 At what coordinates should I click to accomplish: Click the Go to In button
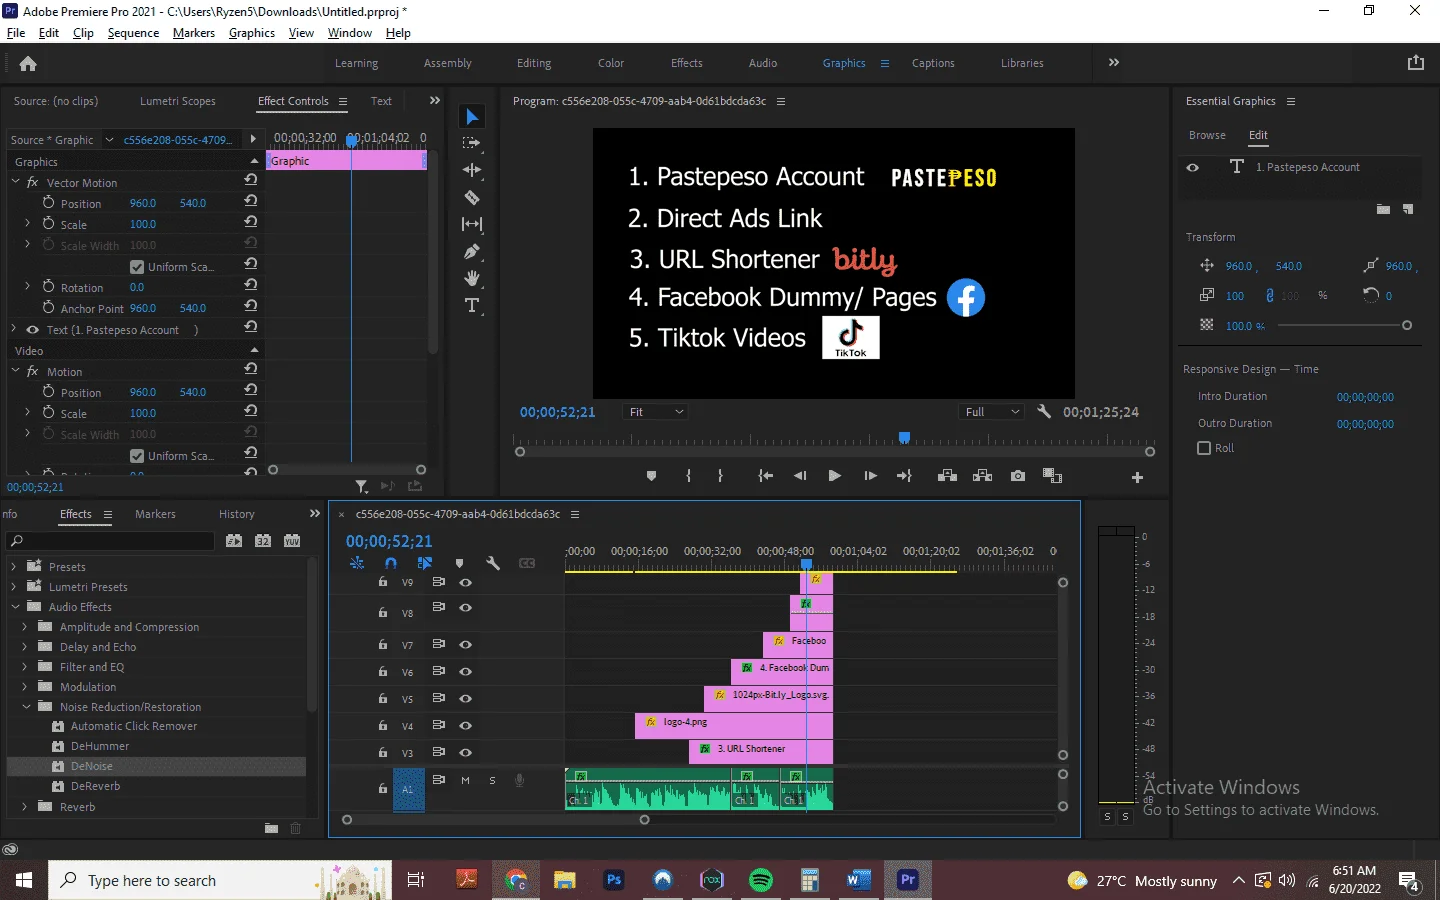(x=766, y=476)
